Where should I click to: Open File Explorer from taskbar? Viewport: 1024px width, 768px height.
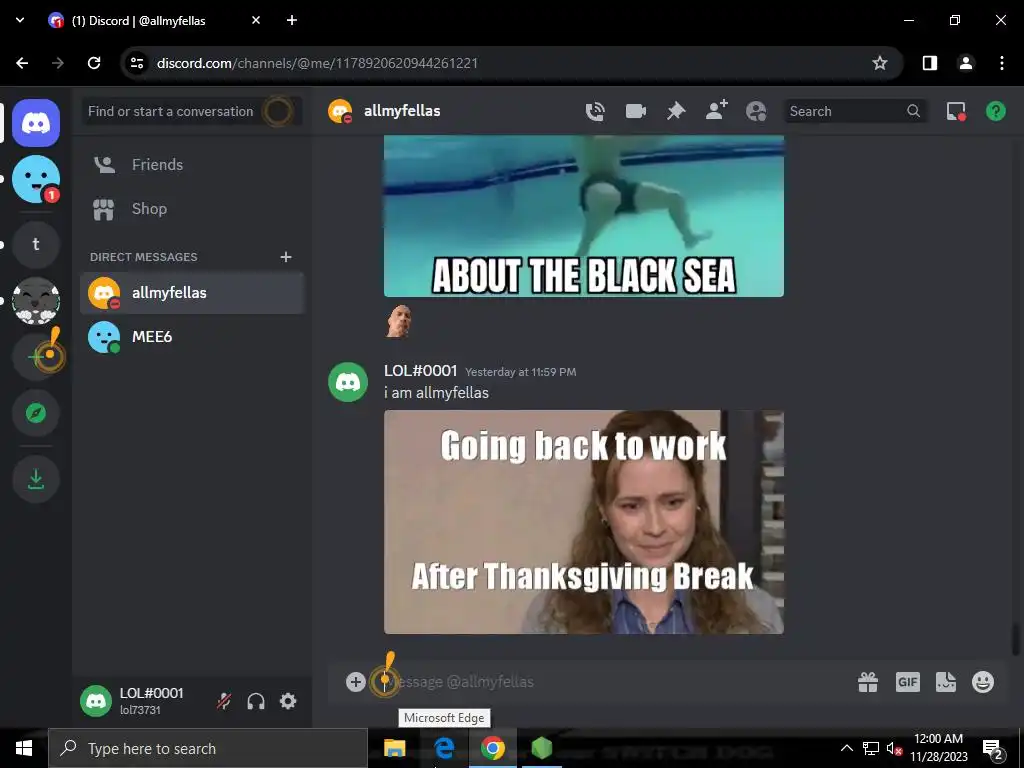(x=394, y=748)
